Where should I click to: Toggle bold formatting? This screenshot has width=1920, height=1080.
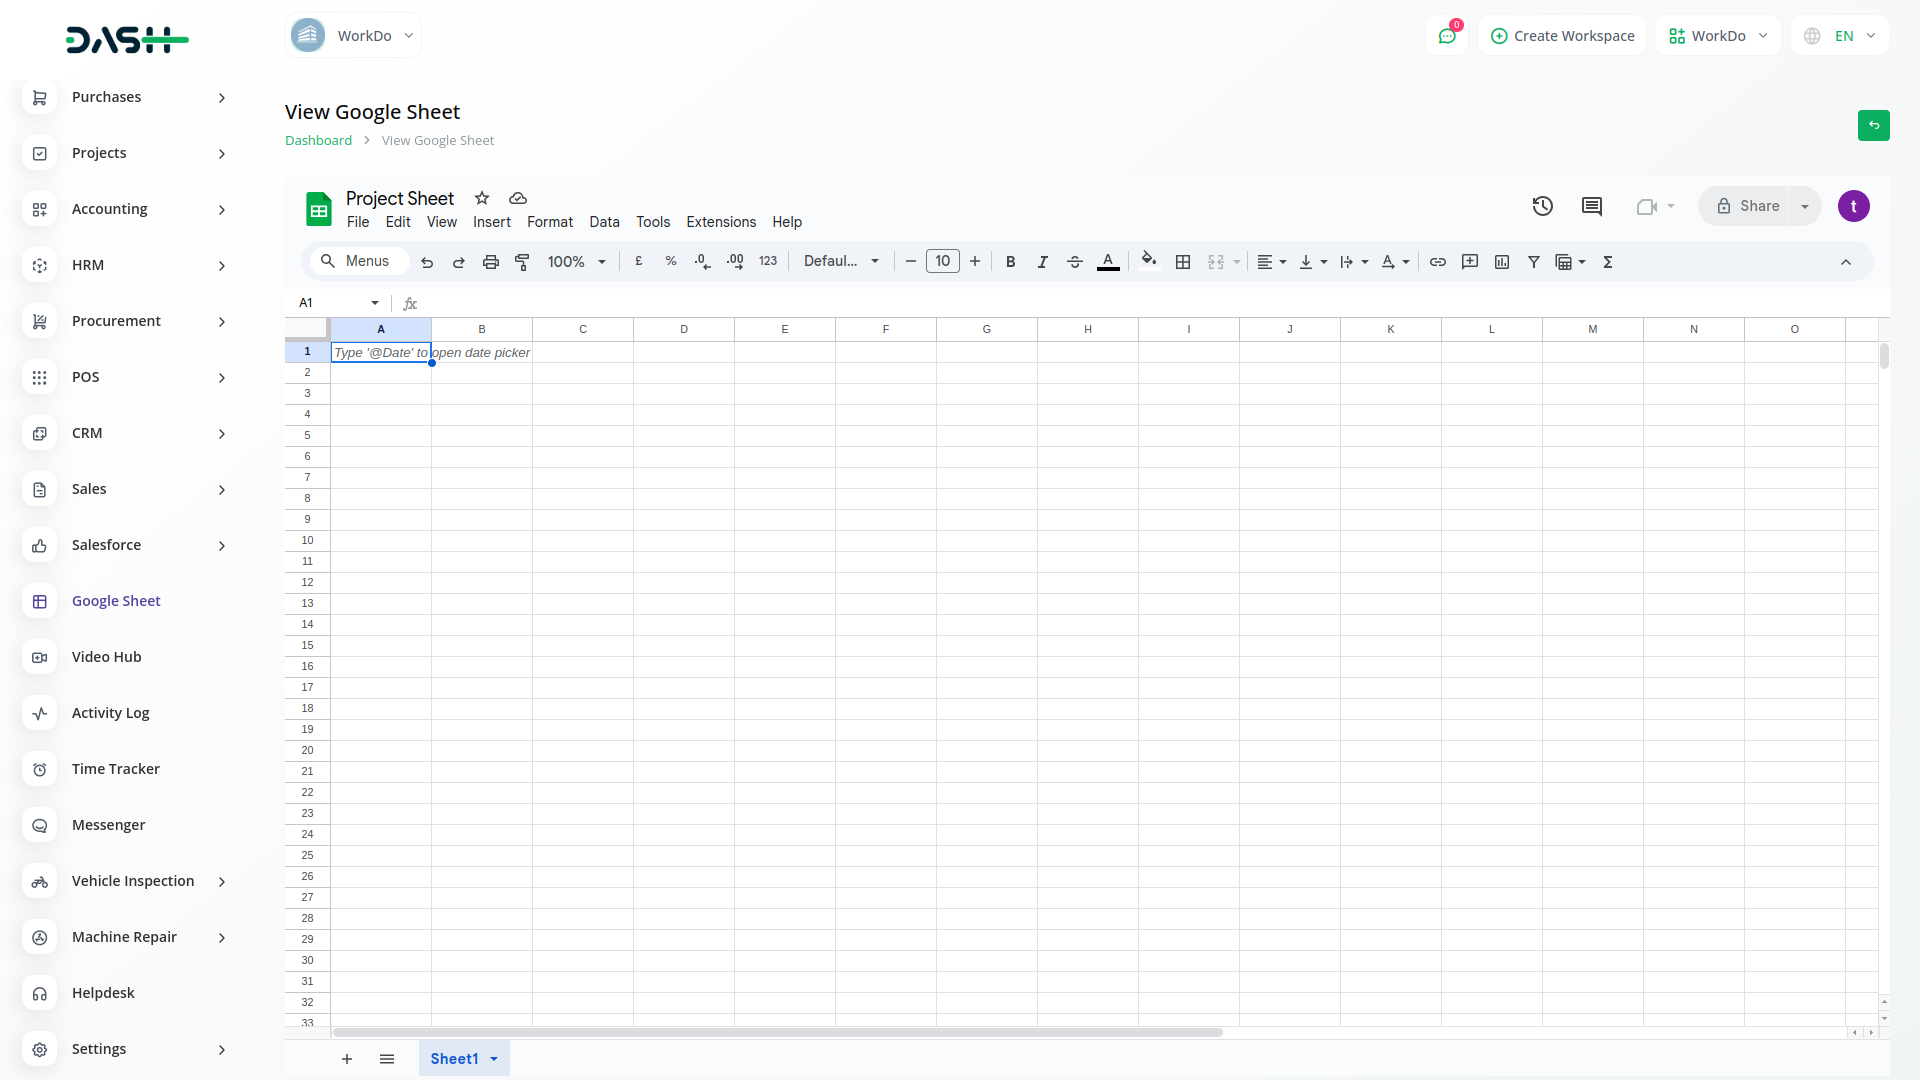[x=1010, y=262]
